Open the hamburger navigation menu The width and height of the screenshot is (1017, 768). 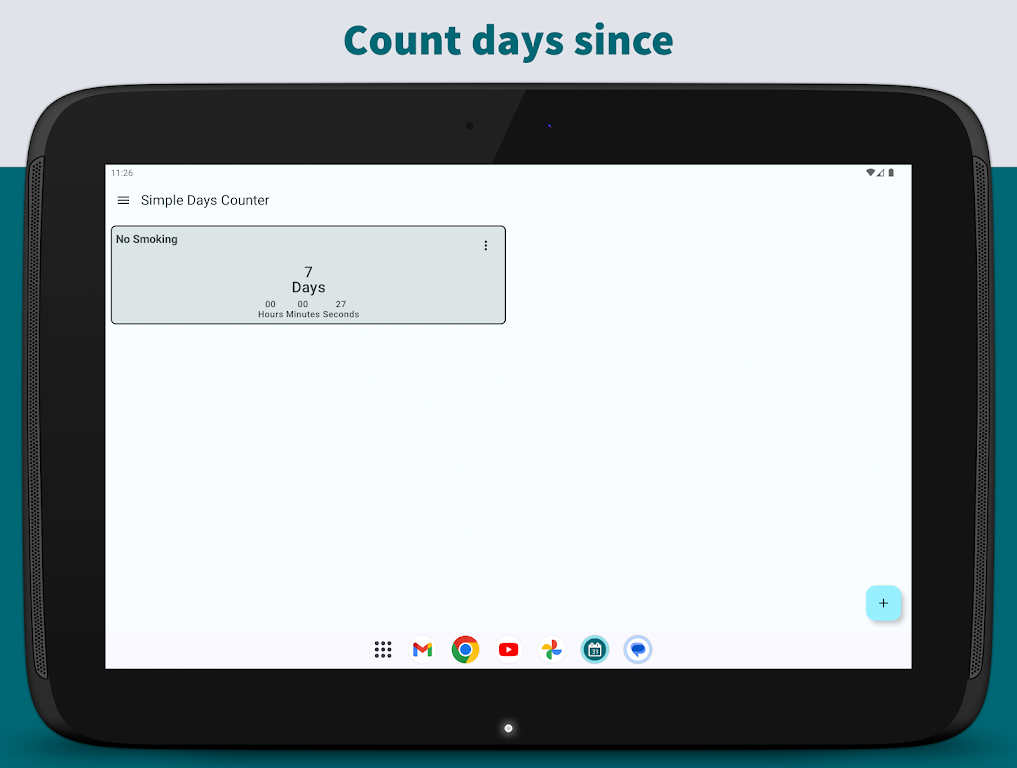pos(123,201)
